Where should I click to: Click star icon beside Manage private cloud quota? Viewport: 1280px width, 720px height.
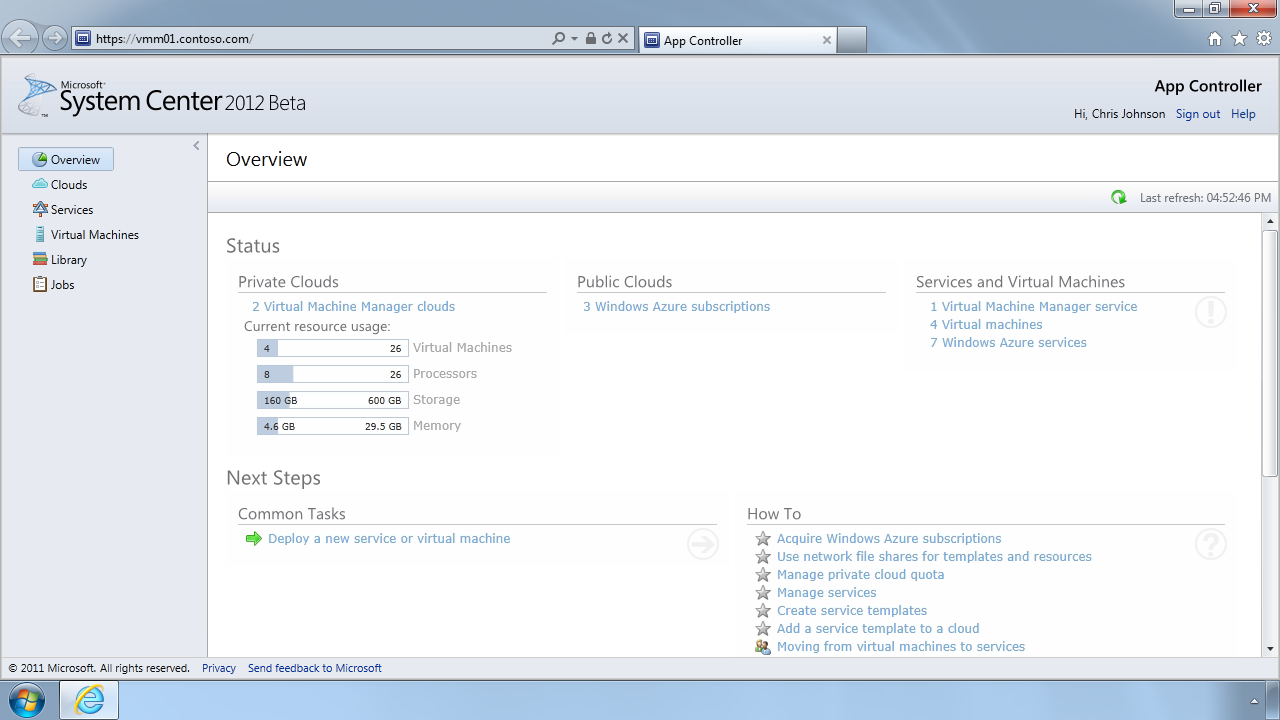tap(763, 575)
